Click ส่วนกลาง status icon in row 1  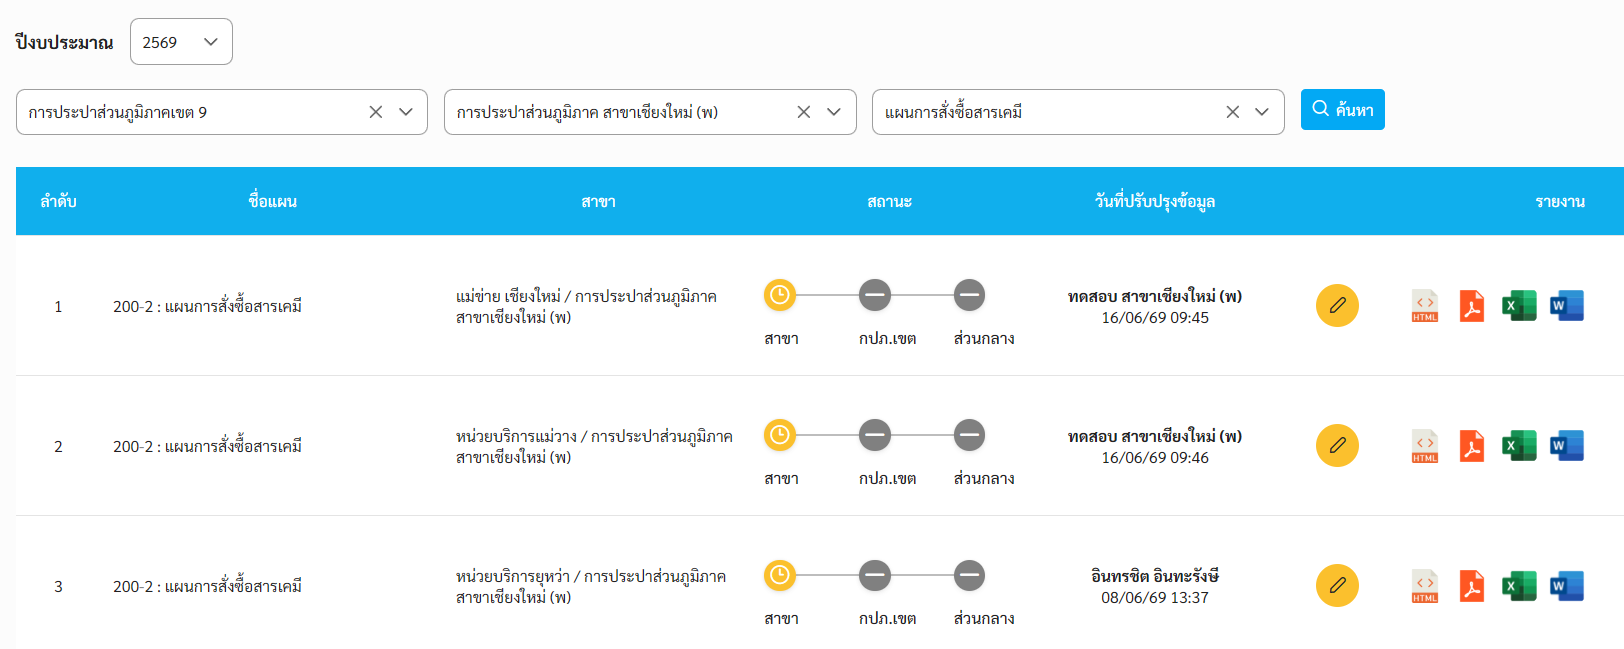tap(969, 295)
